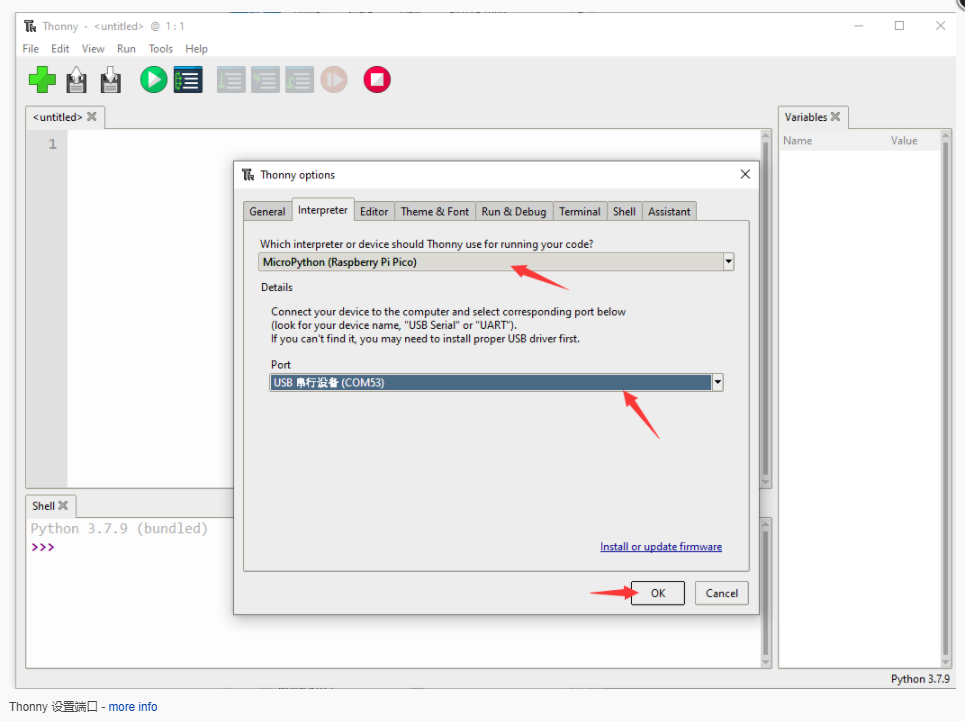Open the View menu
This screenshot has height=721, width=965.
point(93,49)
